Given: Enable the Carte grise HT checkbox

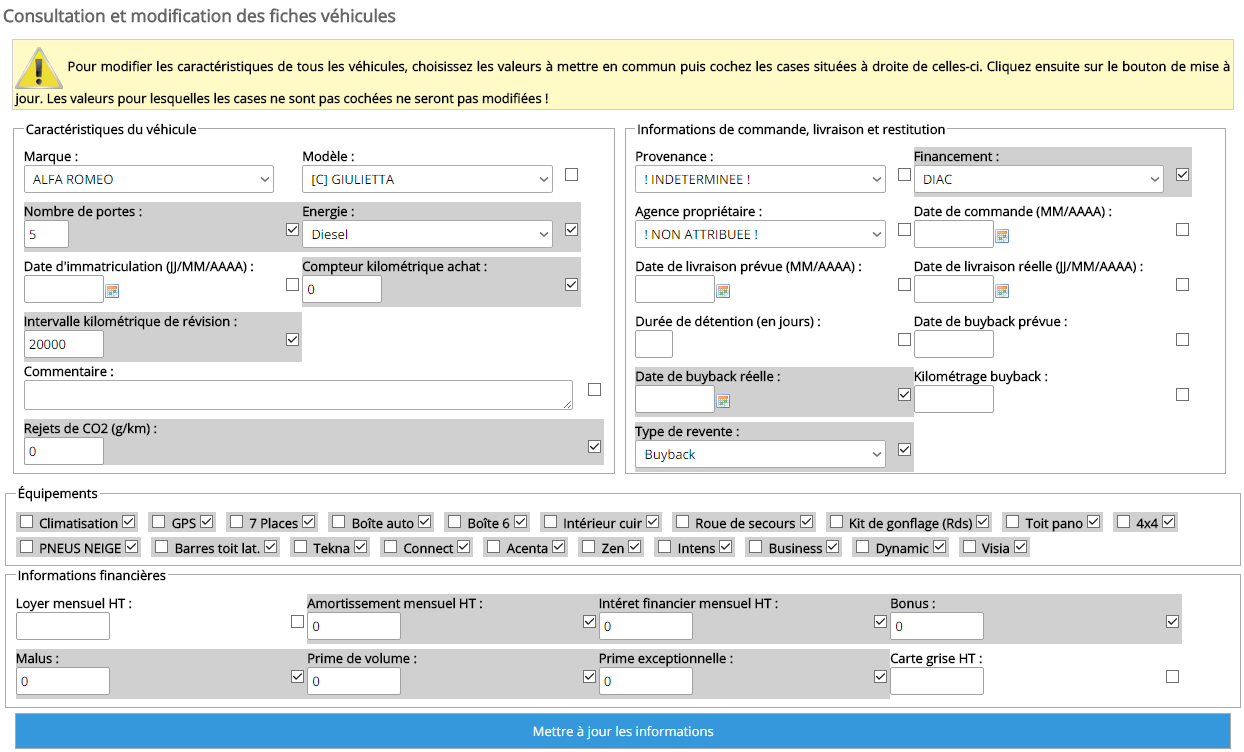Looking at the screenshot, I should point(1172,677).
